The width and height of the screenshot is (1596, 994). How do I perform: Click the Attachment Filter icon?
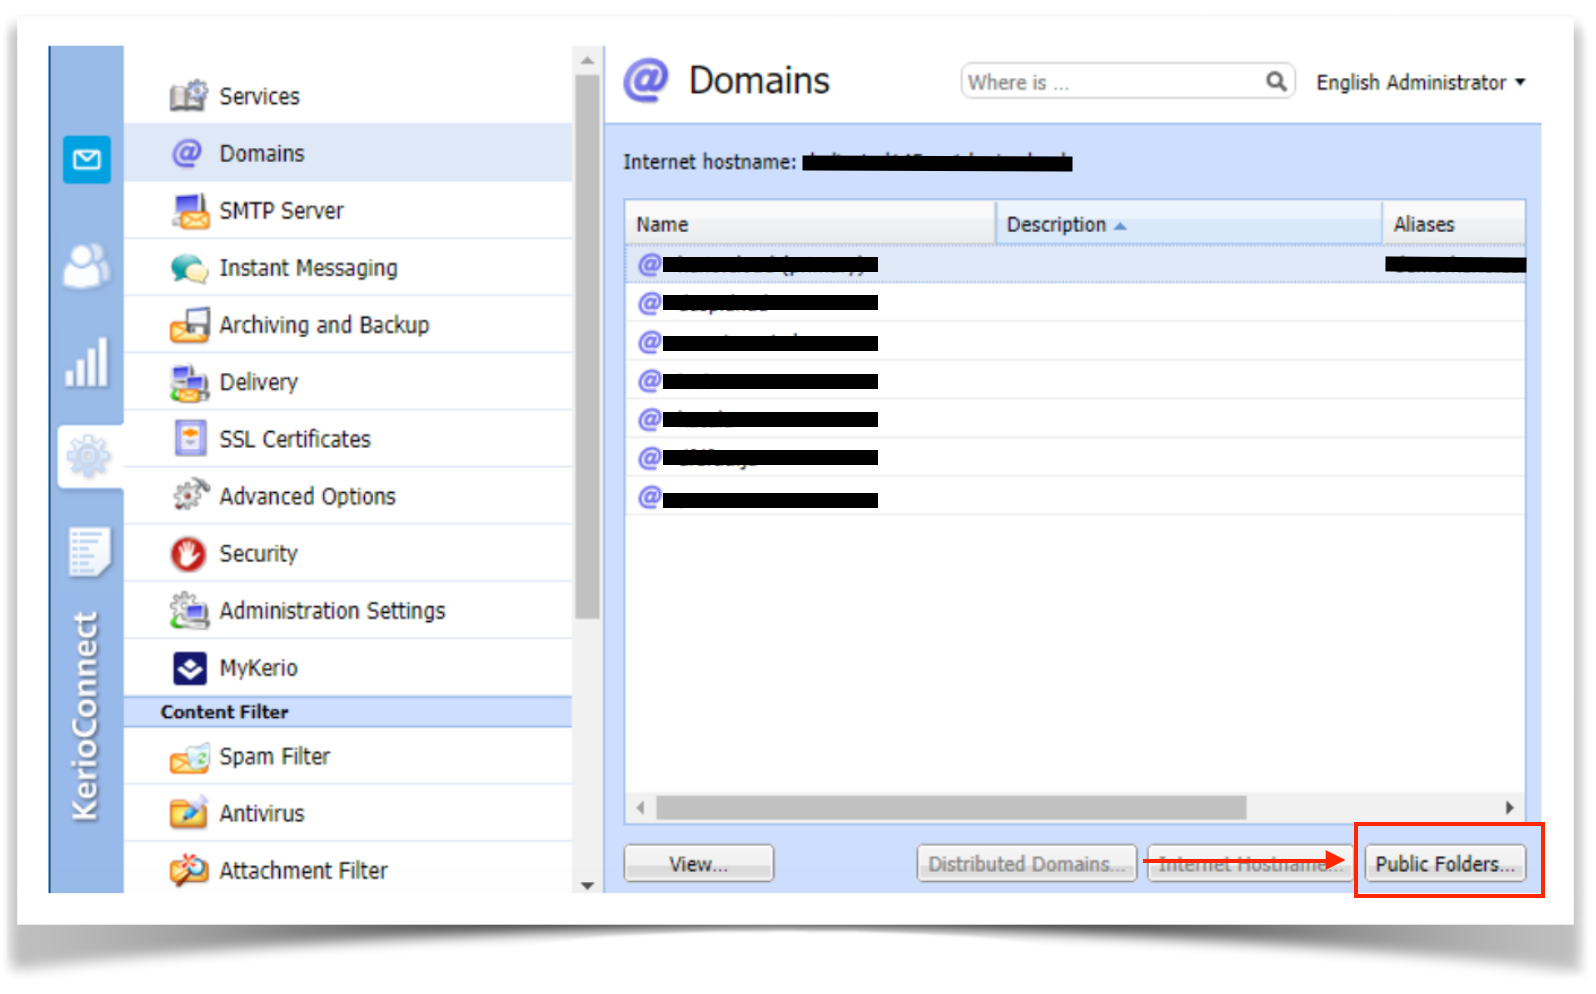[189, 871]
